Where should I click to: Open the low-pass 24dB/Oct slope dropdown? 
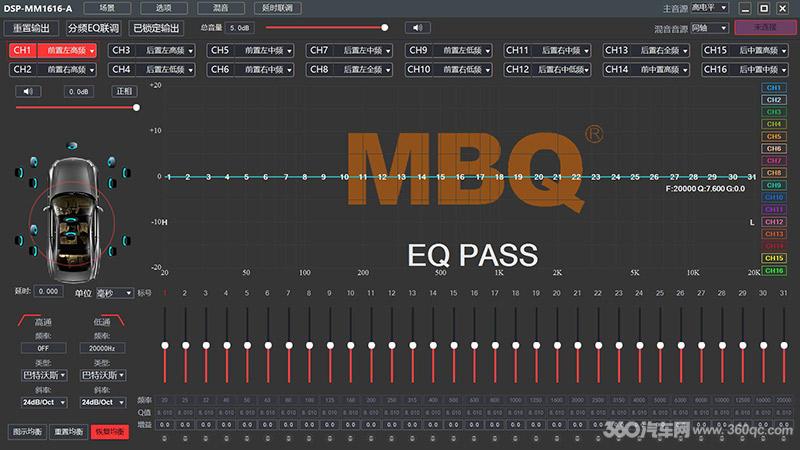click(x=102, y=402)
